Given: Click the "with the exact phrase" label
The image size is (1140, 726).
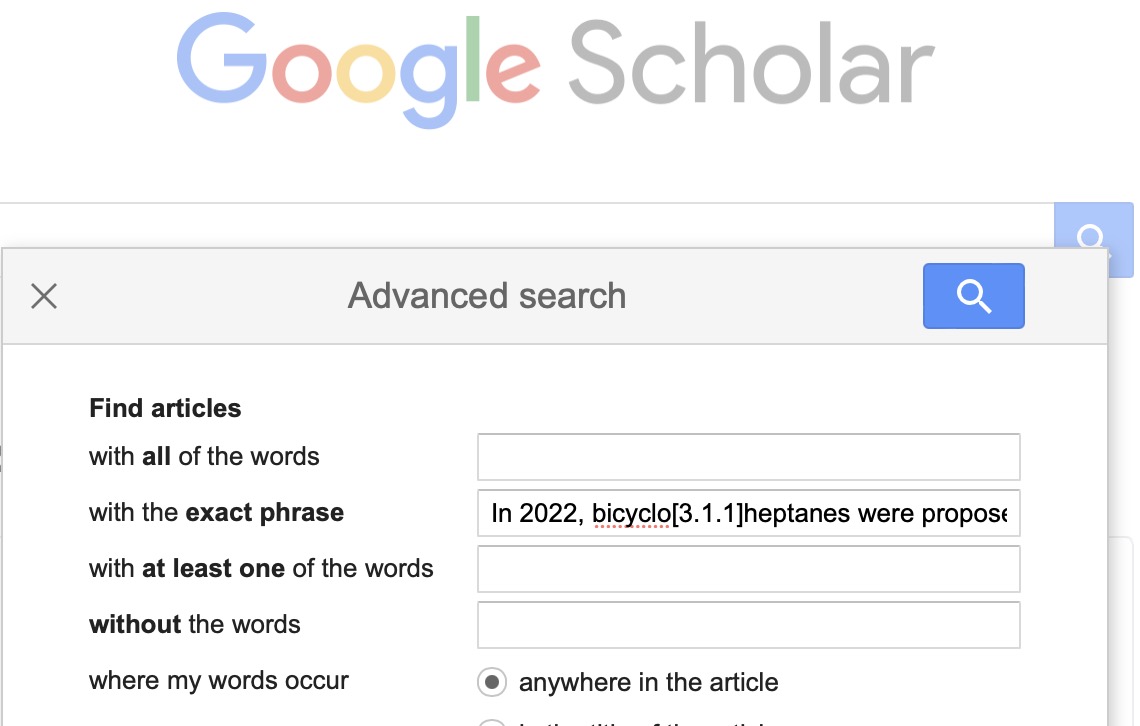Looking at the screenshot, I should [216, 513].
